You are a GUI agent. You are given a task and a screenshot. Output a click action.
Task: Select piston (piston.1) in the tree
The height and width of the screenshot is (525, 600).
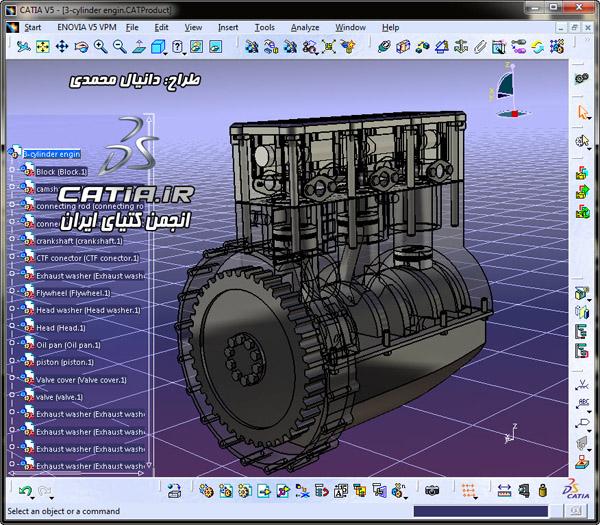65,362
